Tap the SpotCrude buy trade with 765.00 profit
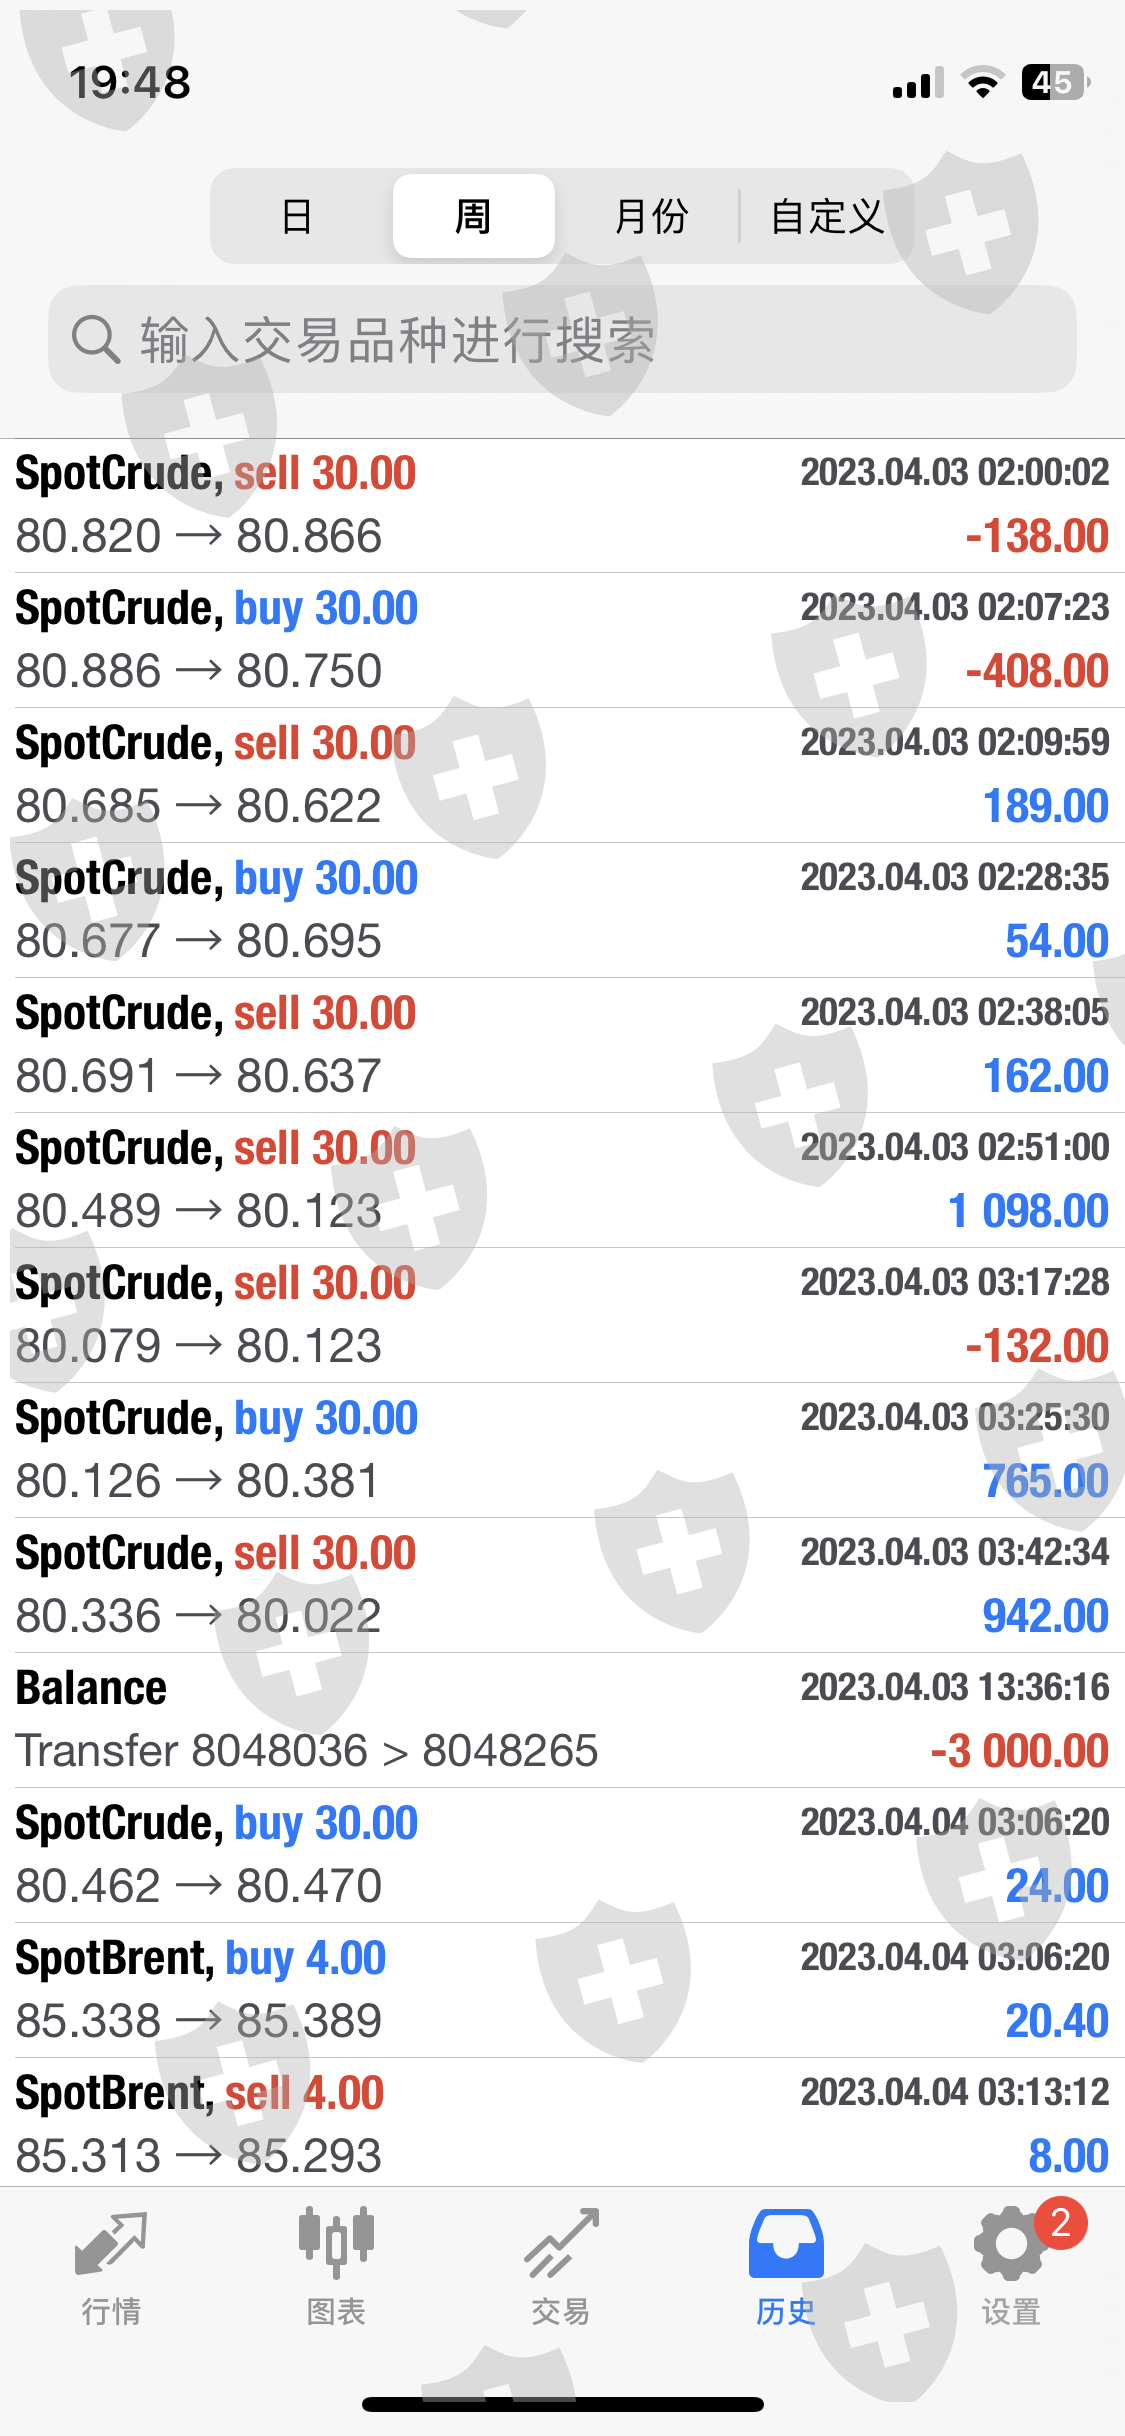This screenshot has height=2436, width=1125. click(x=562, y=1450)
